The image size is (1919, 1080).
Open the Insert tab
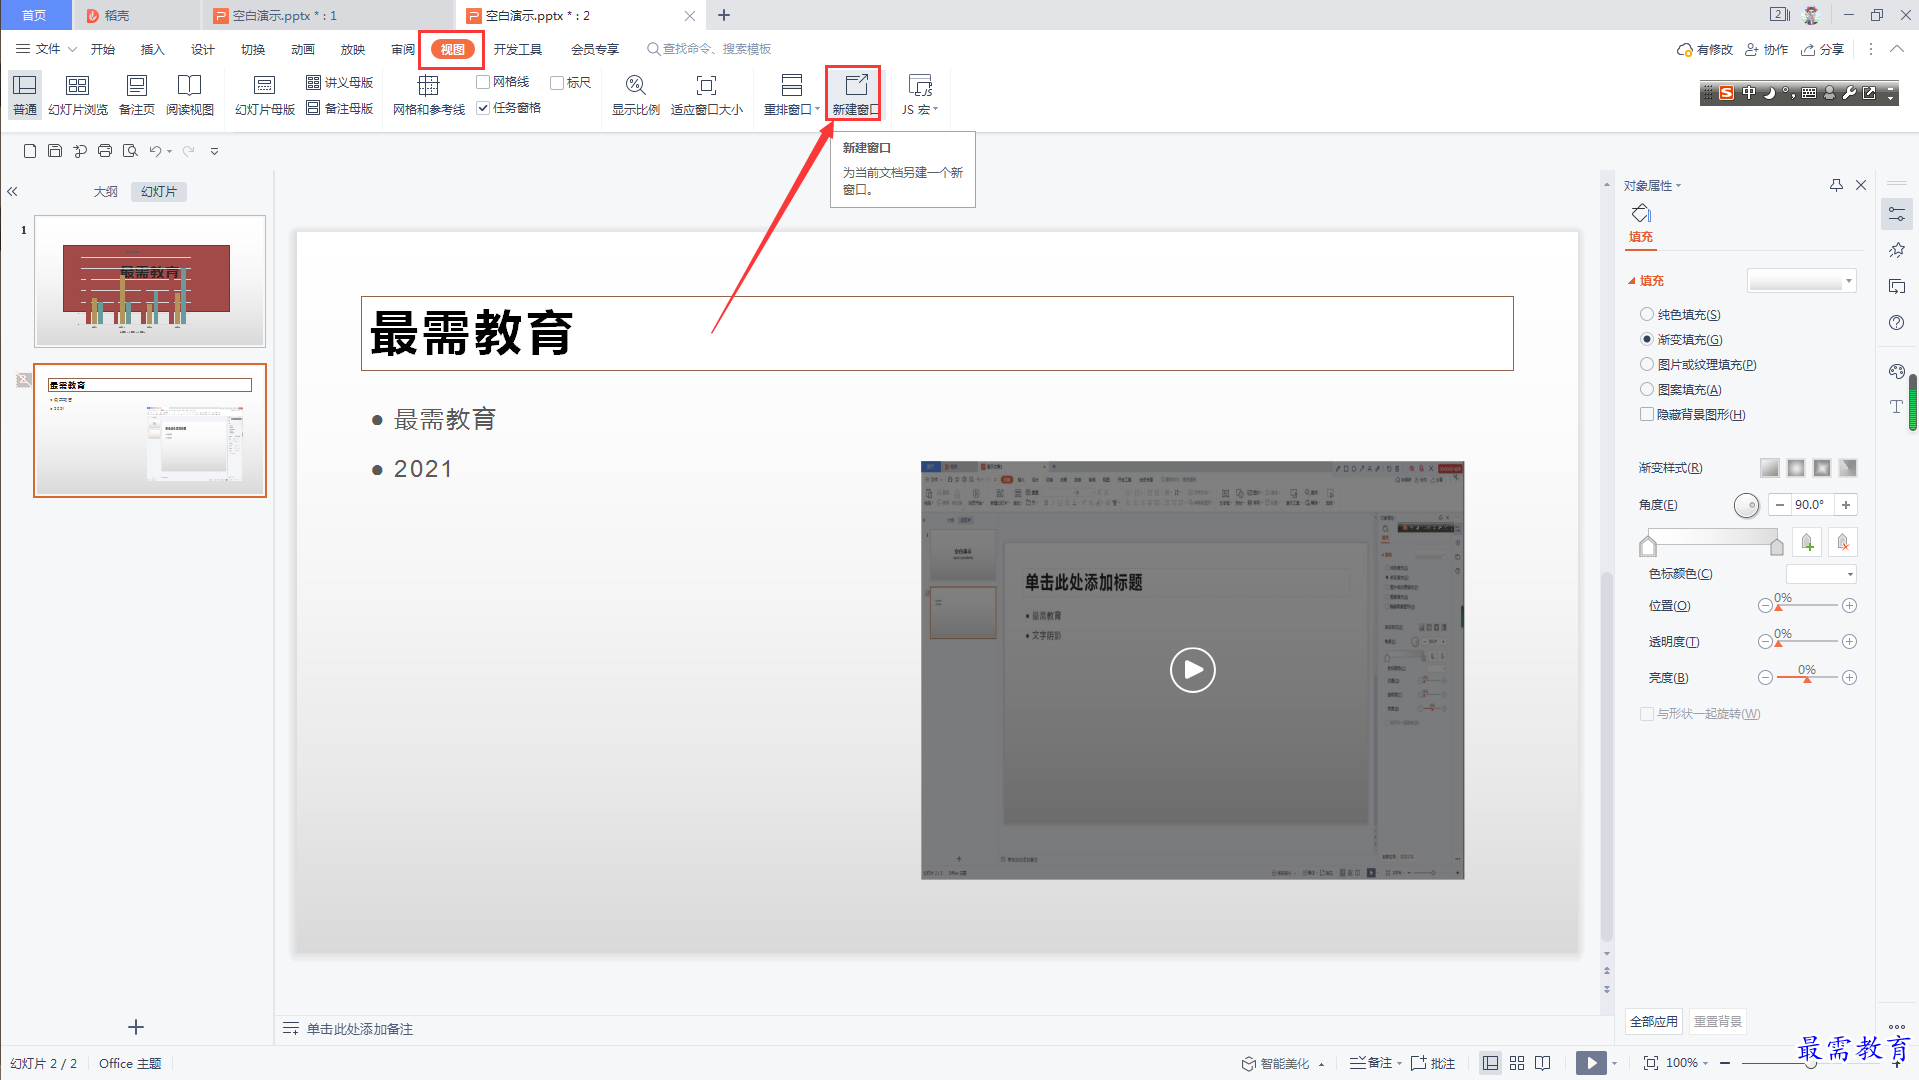tap(152, 49)
